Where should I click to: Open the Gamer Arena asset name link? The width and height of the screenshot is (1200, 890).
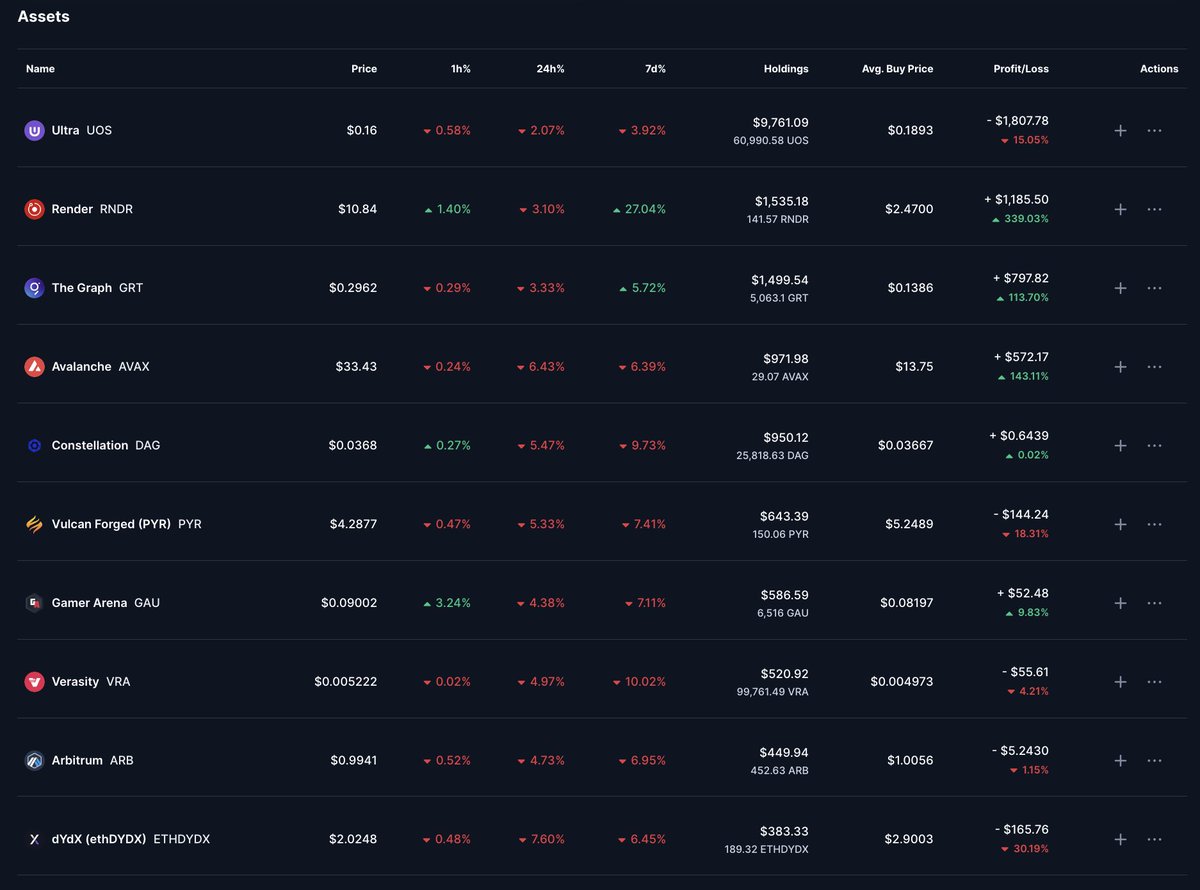pos(89,603)
